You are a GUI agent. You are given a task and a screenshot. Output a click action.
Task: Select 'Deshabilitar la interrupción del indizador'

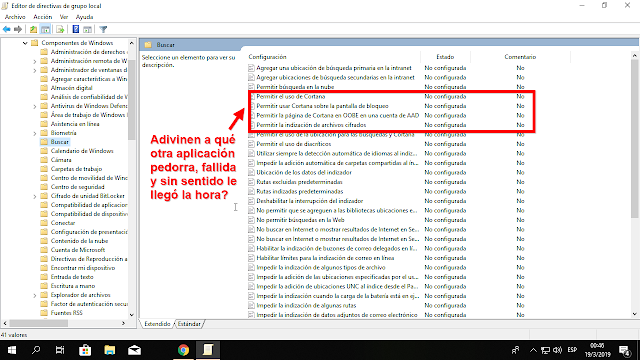pyautogui.click(x=309, y=201)
